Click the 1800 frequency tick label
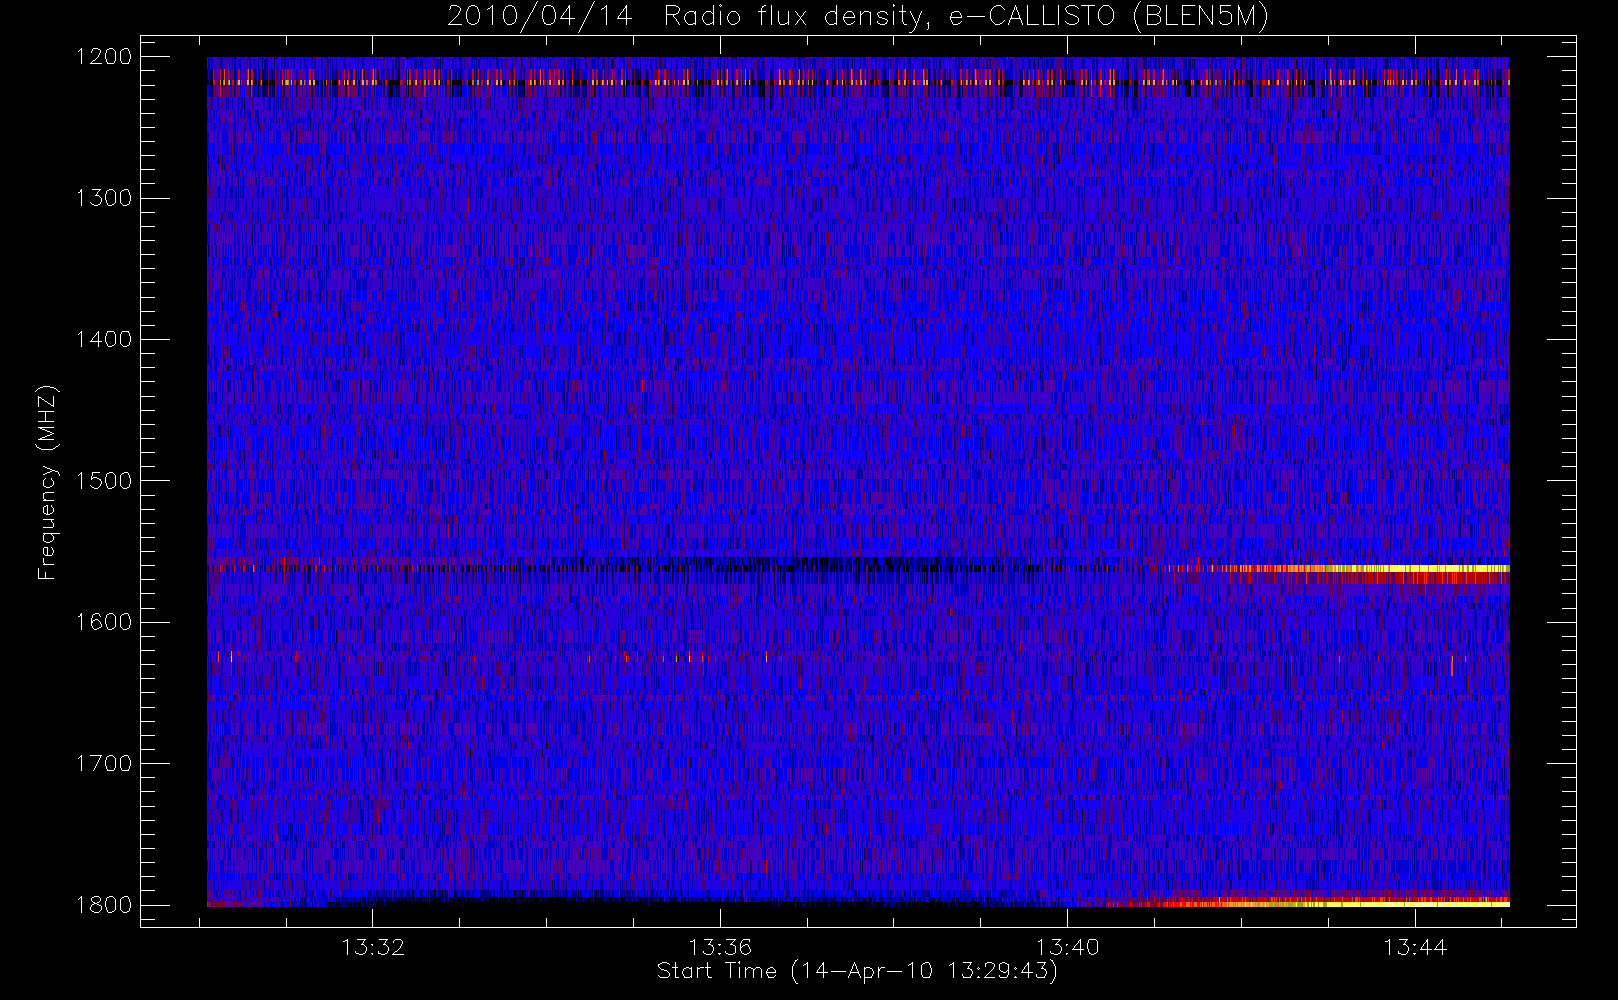Screen dimensions: 1618x1000 click(104, 905)
